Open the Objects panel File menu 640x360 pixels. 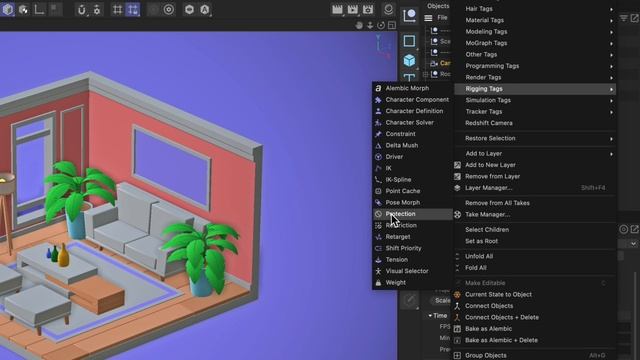tap(442, 18)
